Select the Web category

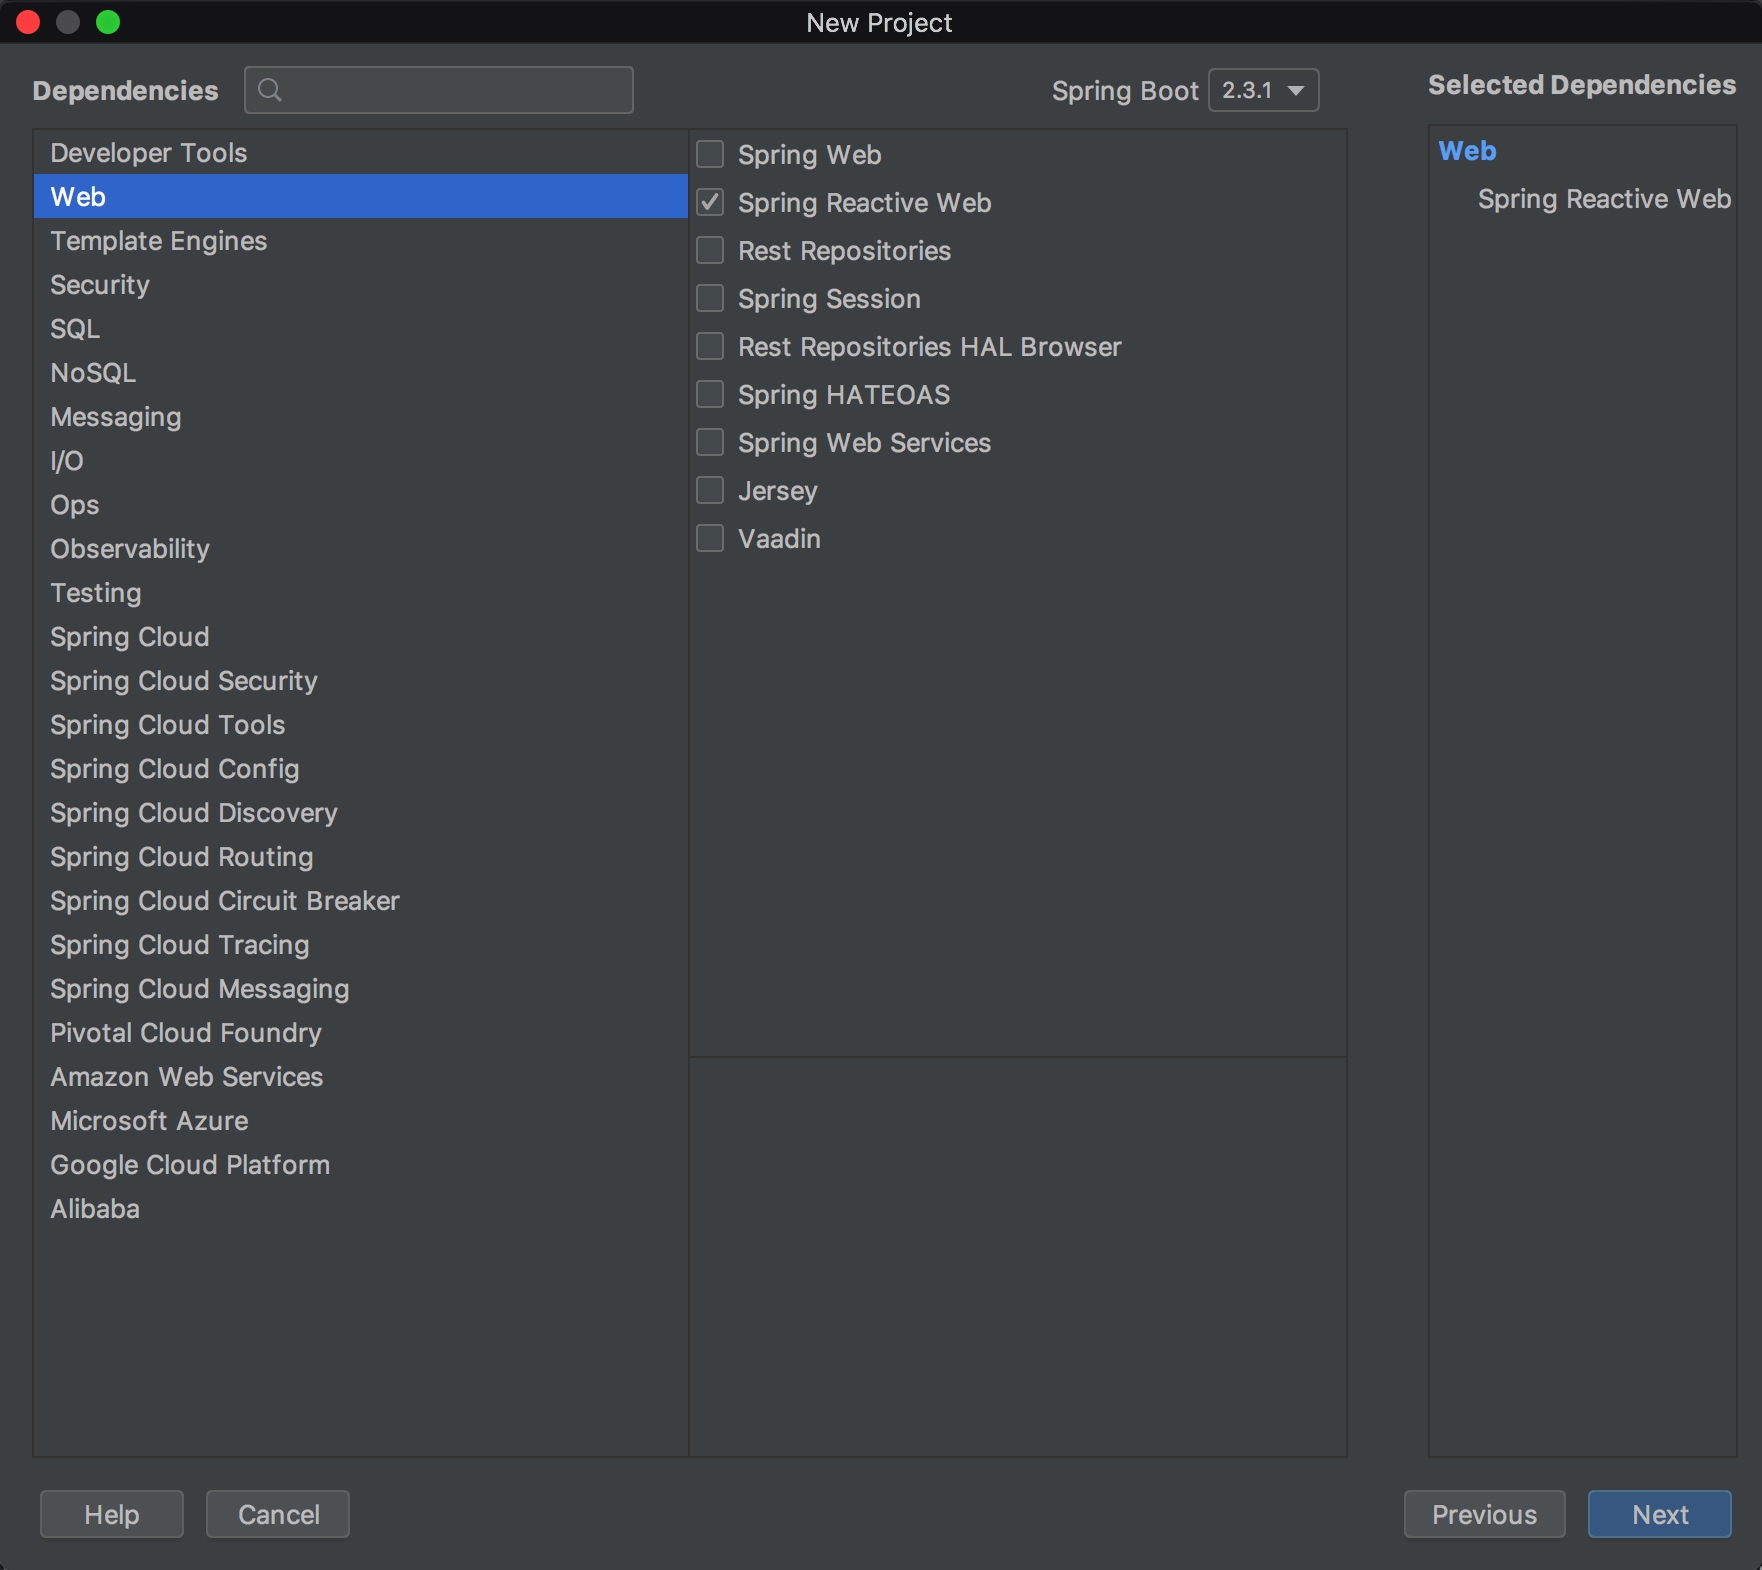[x=361, y=197]
